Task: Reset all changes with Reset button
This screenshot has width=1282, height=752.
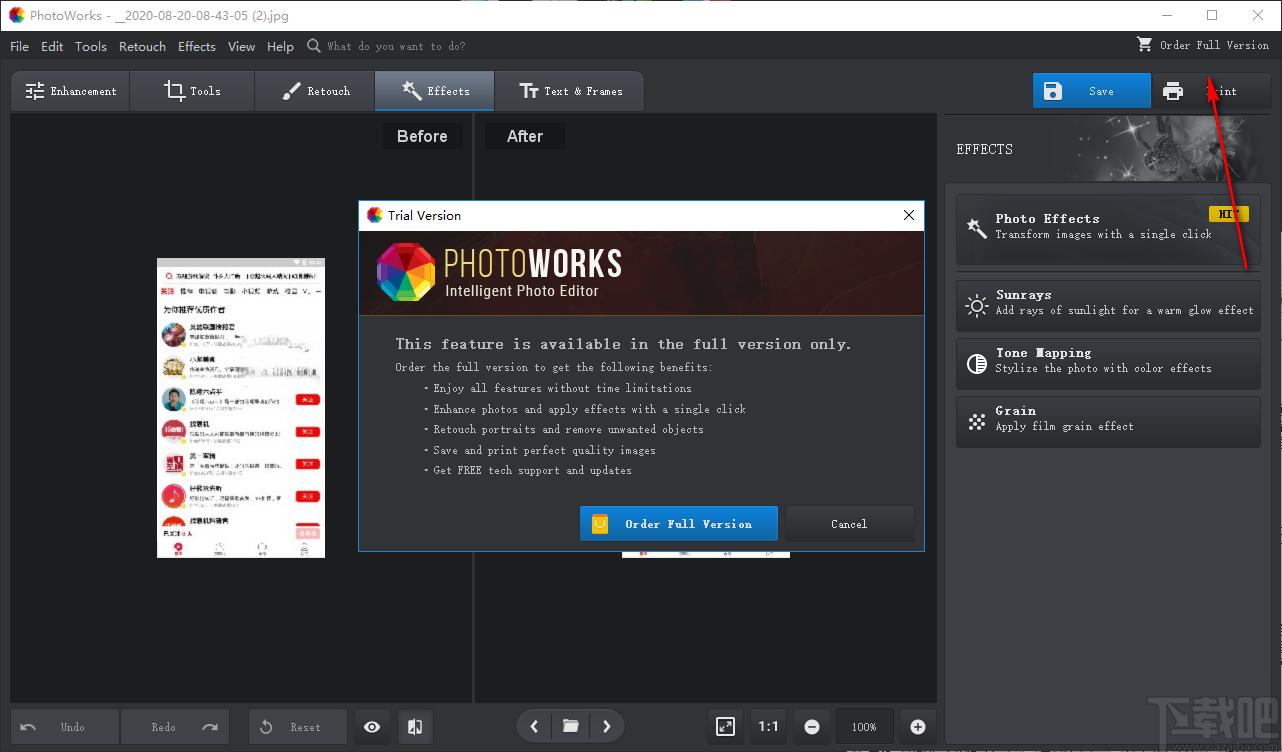Action: [x=298, y=727]
